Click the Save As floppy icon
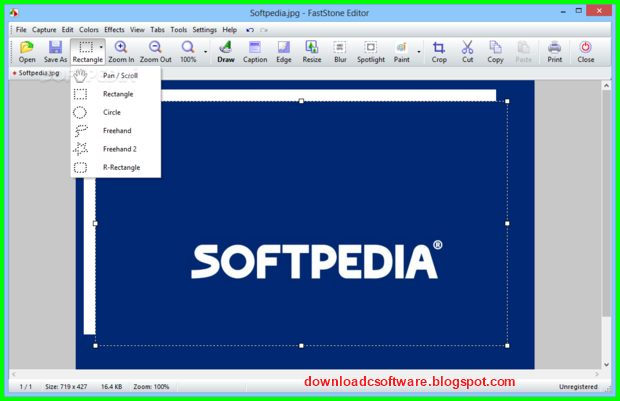Screen dimensions: 620x401 (x=55, y=52)
